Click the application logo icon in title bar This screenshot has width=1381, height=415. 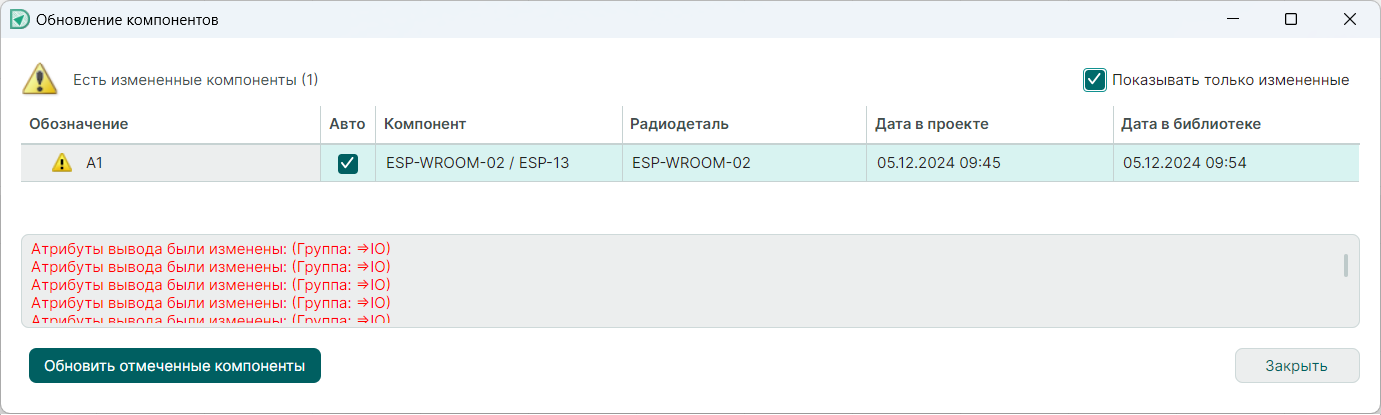(19, 19)
